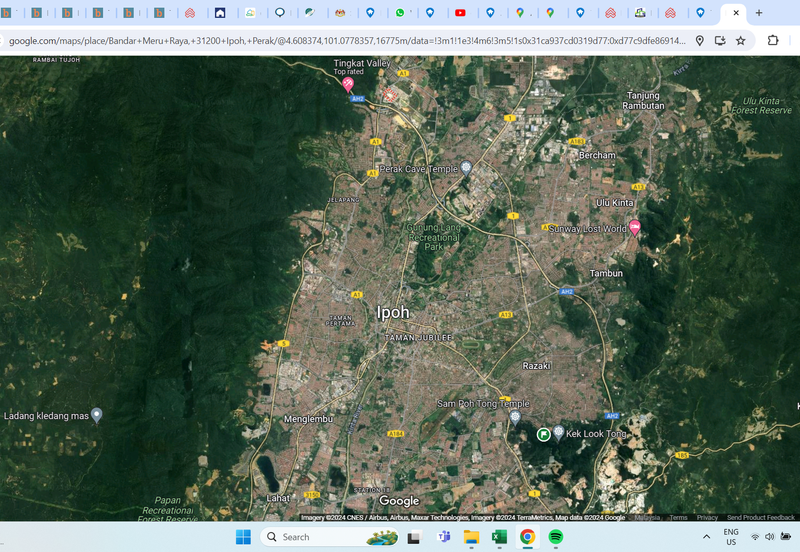Switch to the planet icon tab
Viewport: 800px width, 552px height.
coord(310,13)
